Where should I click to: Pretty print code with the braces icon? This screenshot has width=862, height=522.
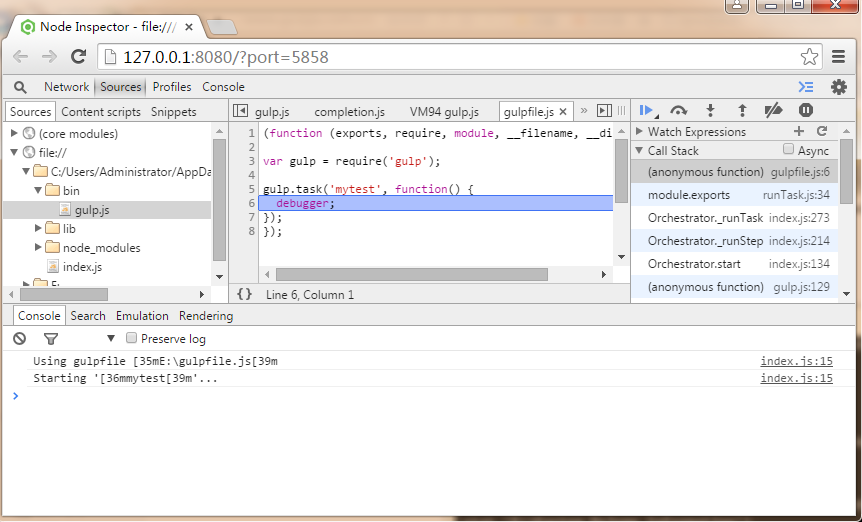pos(244,295)
